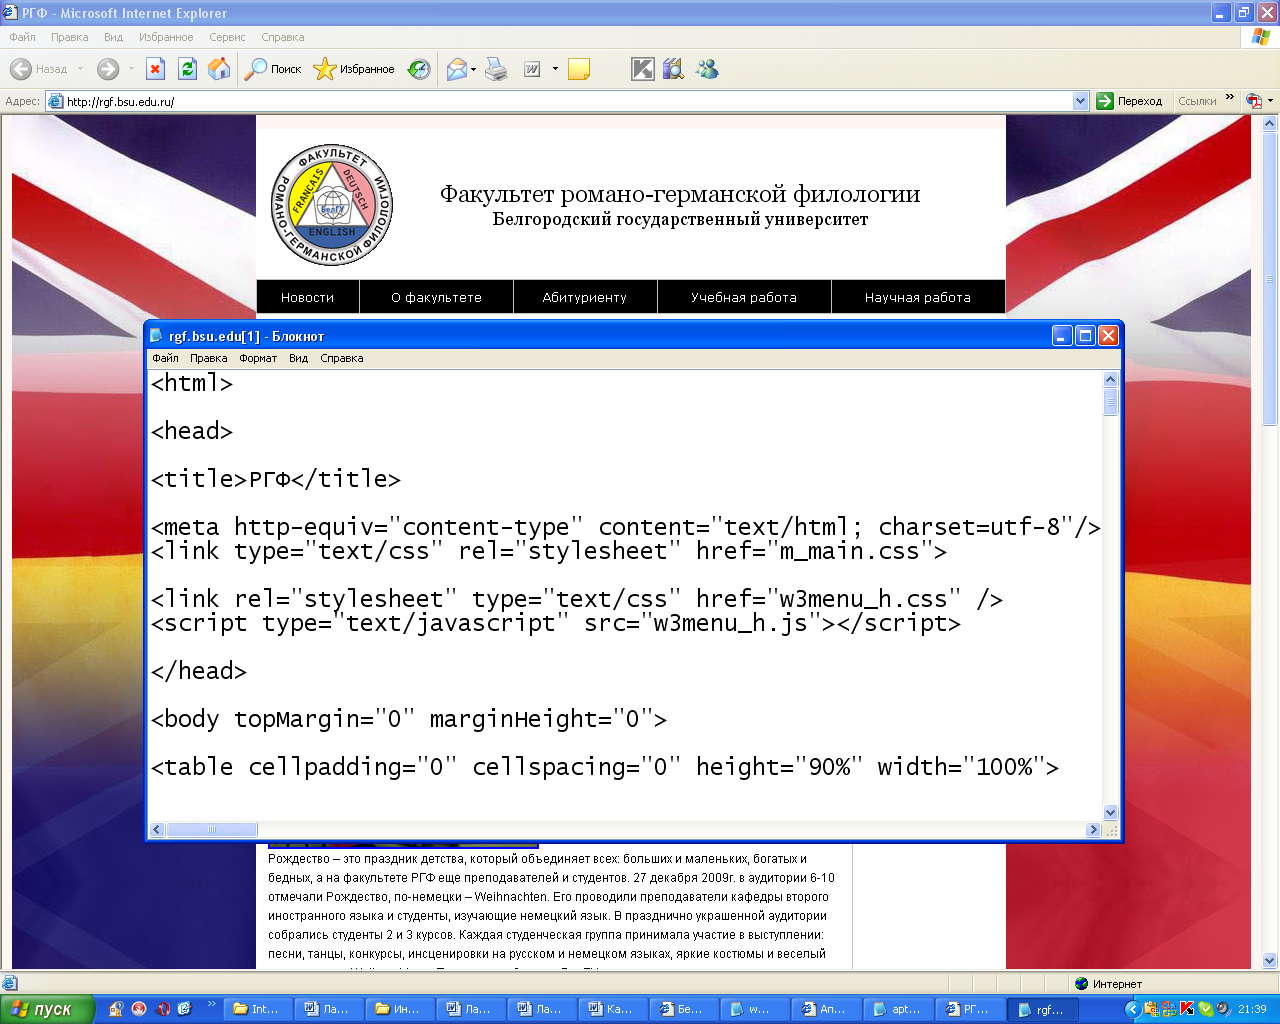
Task: Click the пуск Start button
Action: pos(48,1009)
